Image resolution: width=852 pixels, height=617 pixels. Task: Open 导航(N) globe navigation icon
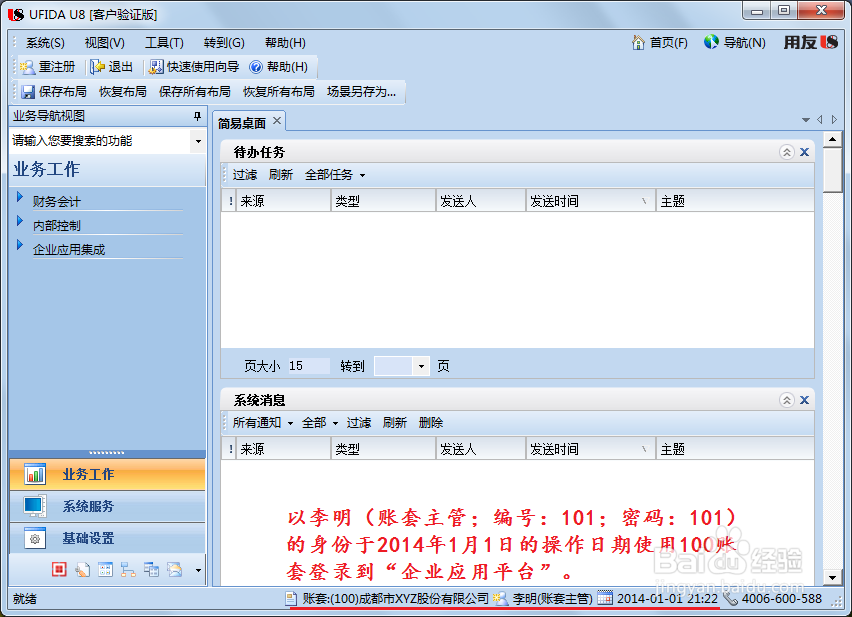click(711, 42)
